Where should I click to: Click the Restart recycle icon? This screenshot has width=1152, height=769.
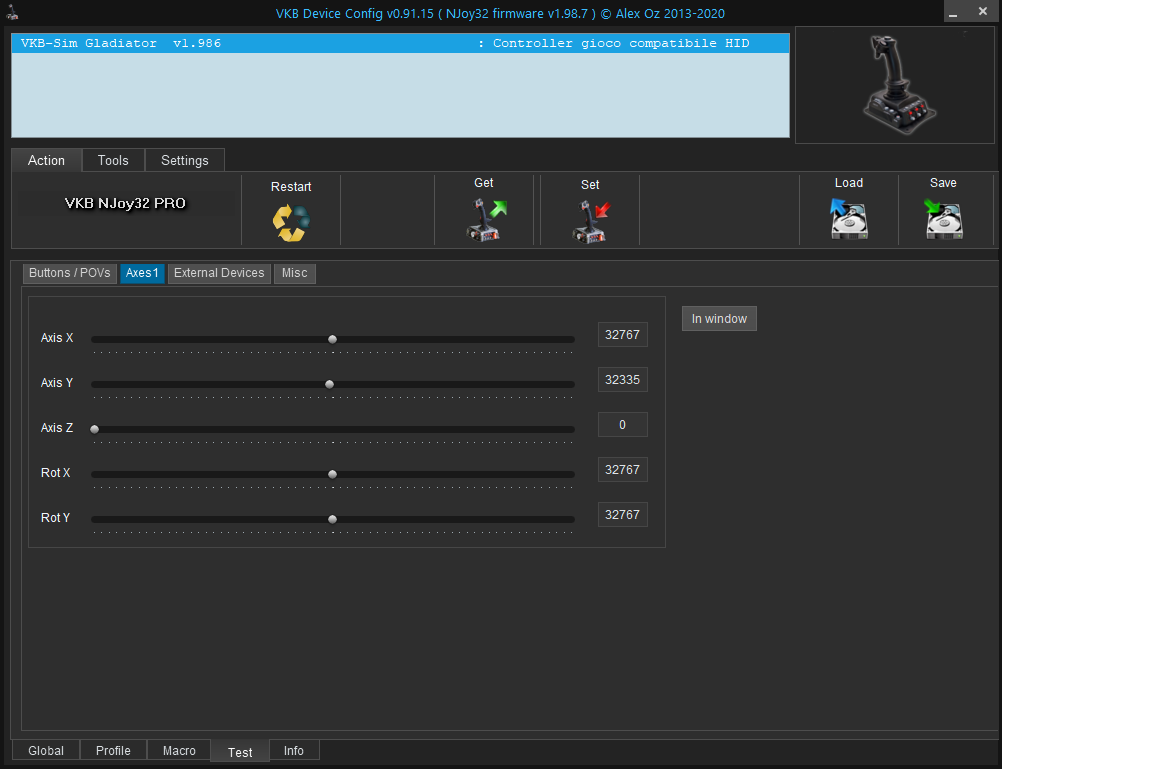click(291, 223)
